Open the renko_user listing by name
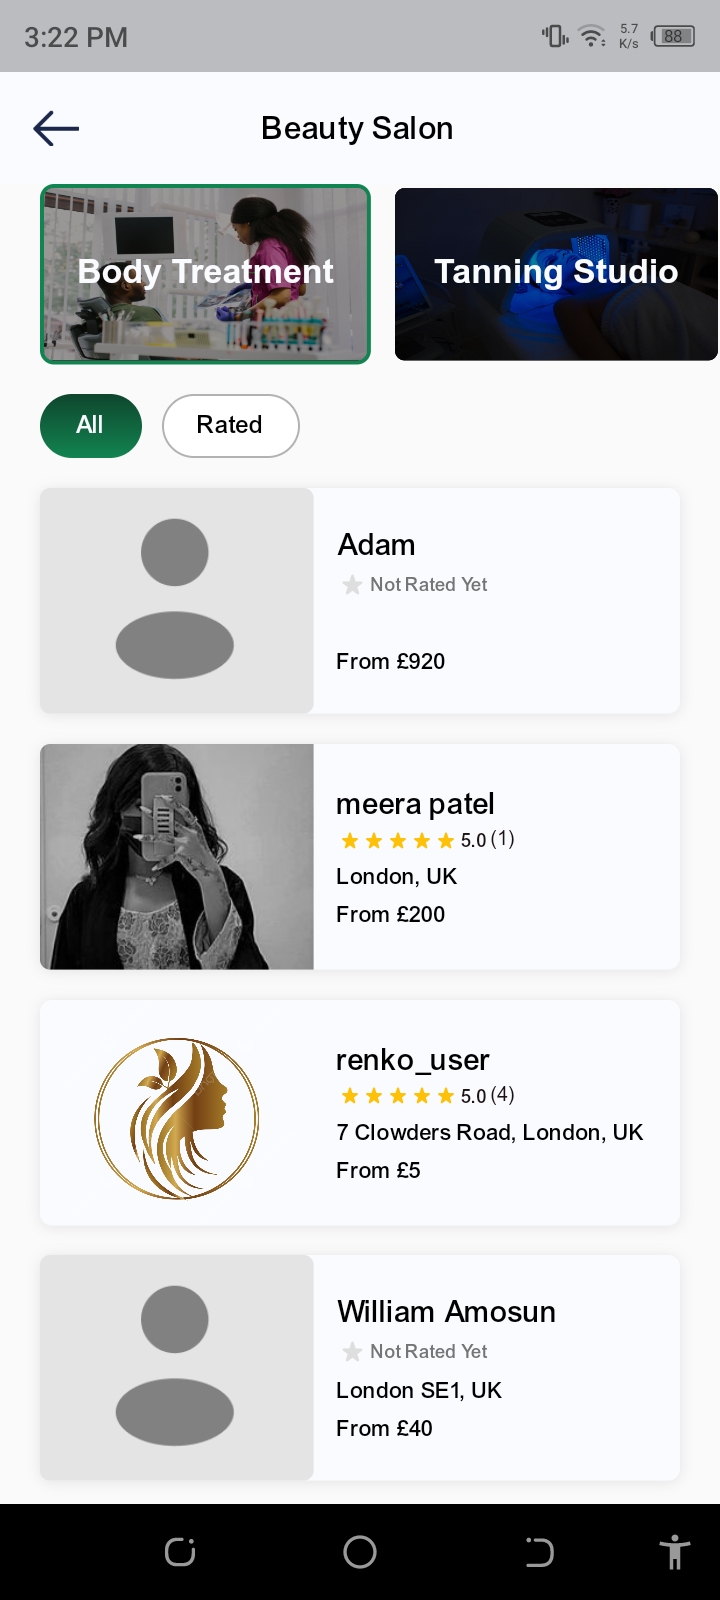Image resolution: width=720 pixels, height=1600 pixels. coord(412,1060)
